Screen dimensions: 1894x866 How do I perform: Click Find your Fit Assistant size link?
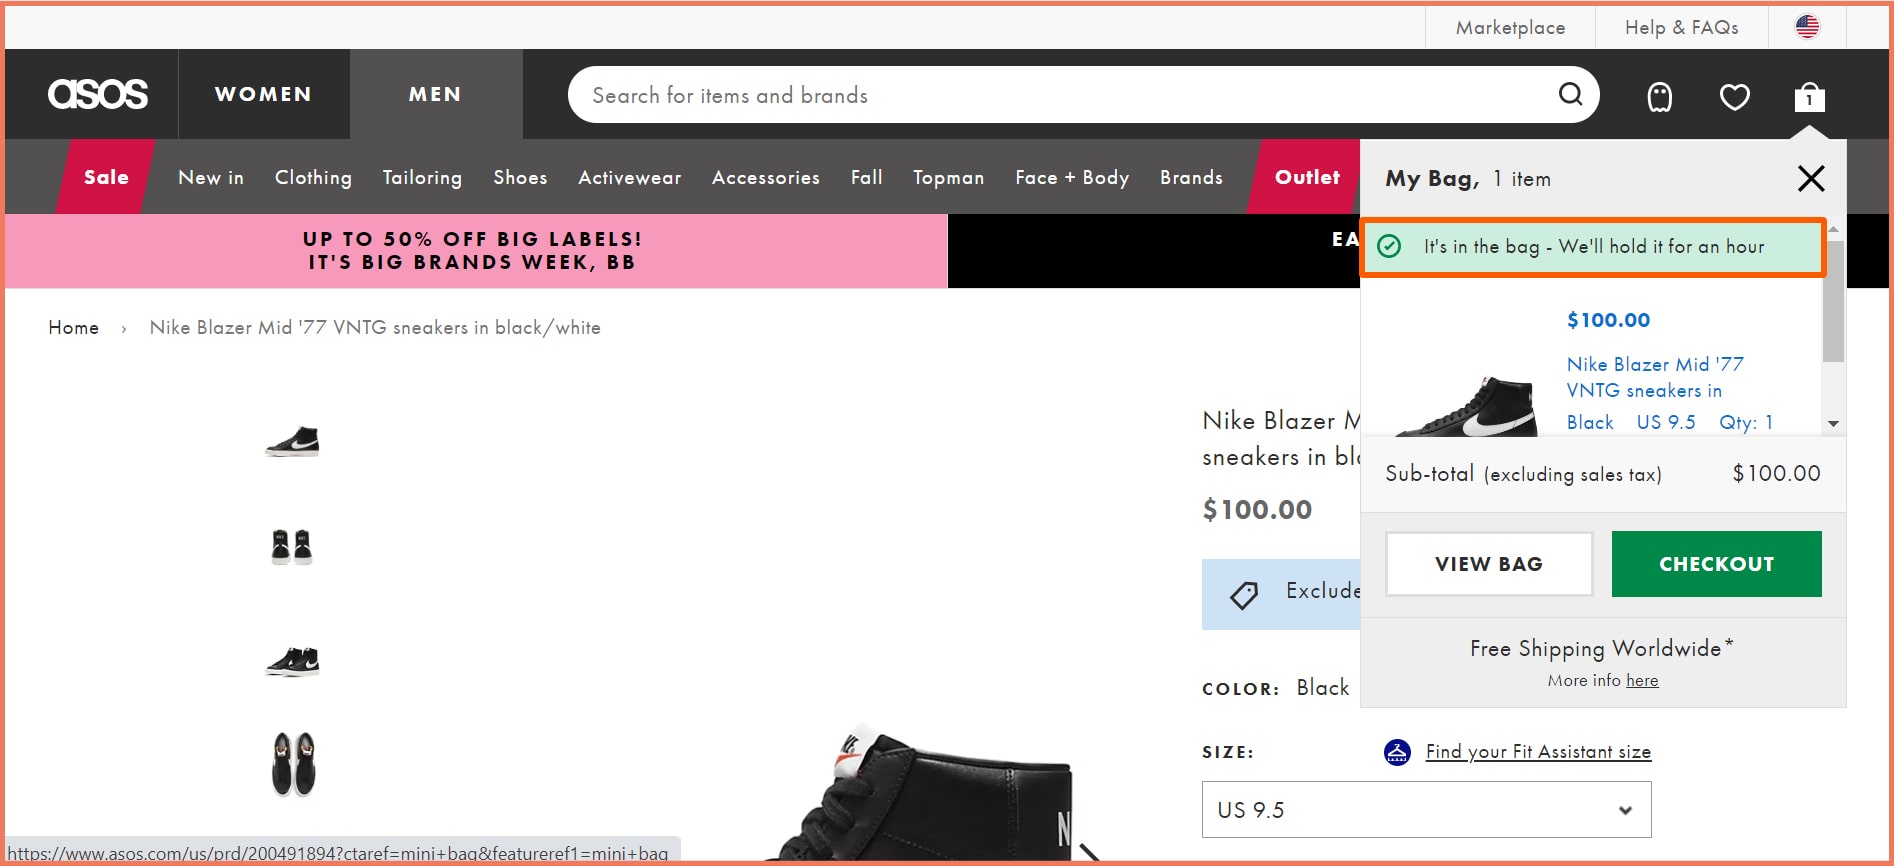pos(1538,752)
